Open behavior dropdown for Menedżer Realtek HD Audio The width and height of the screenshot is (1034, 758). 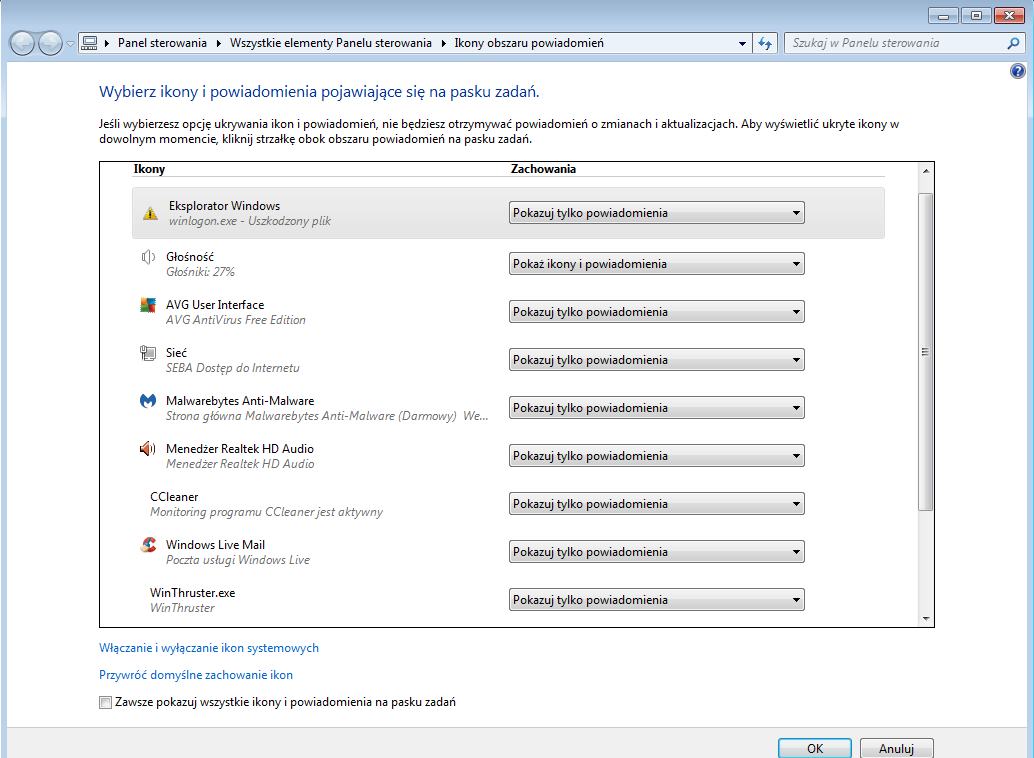tap(656, 456)
